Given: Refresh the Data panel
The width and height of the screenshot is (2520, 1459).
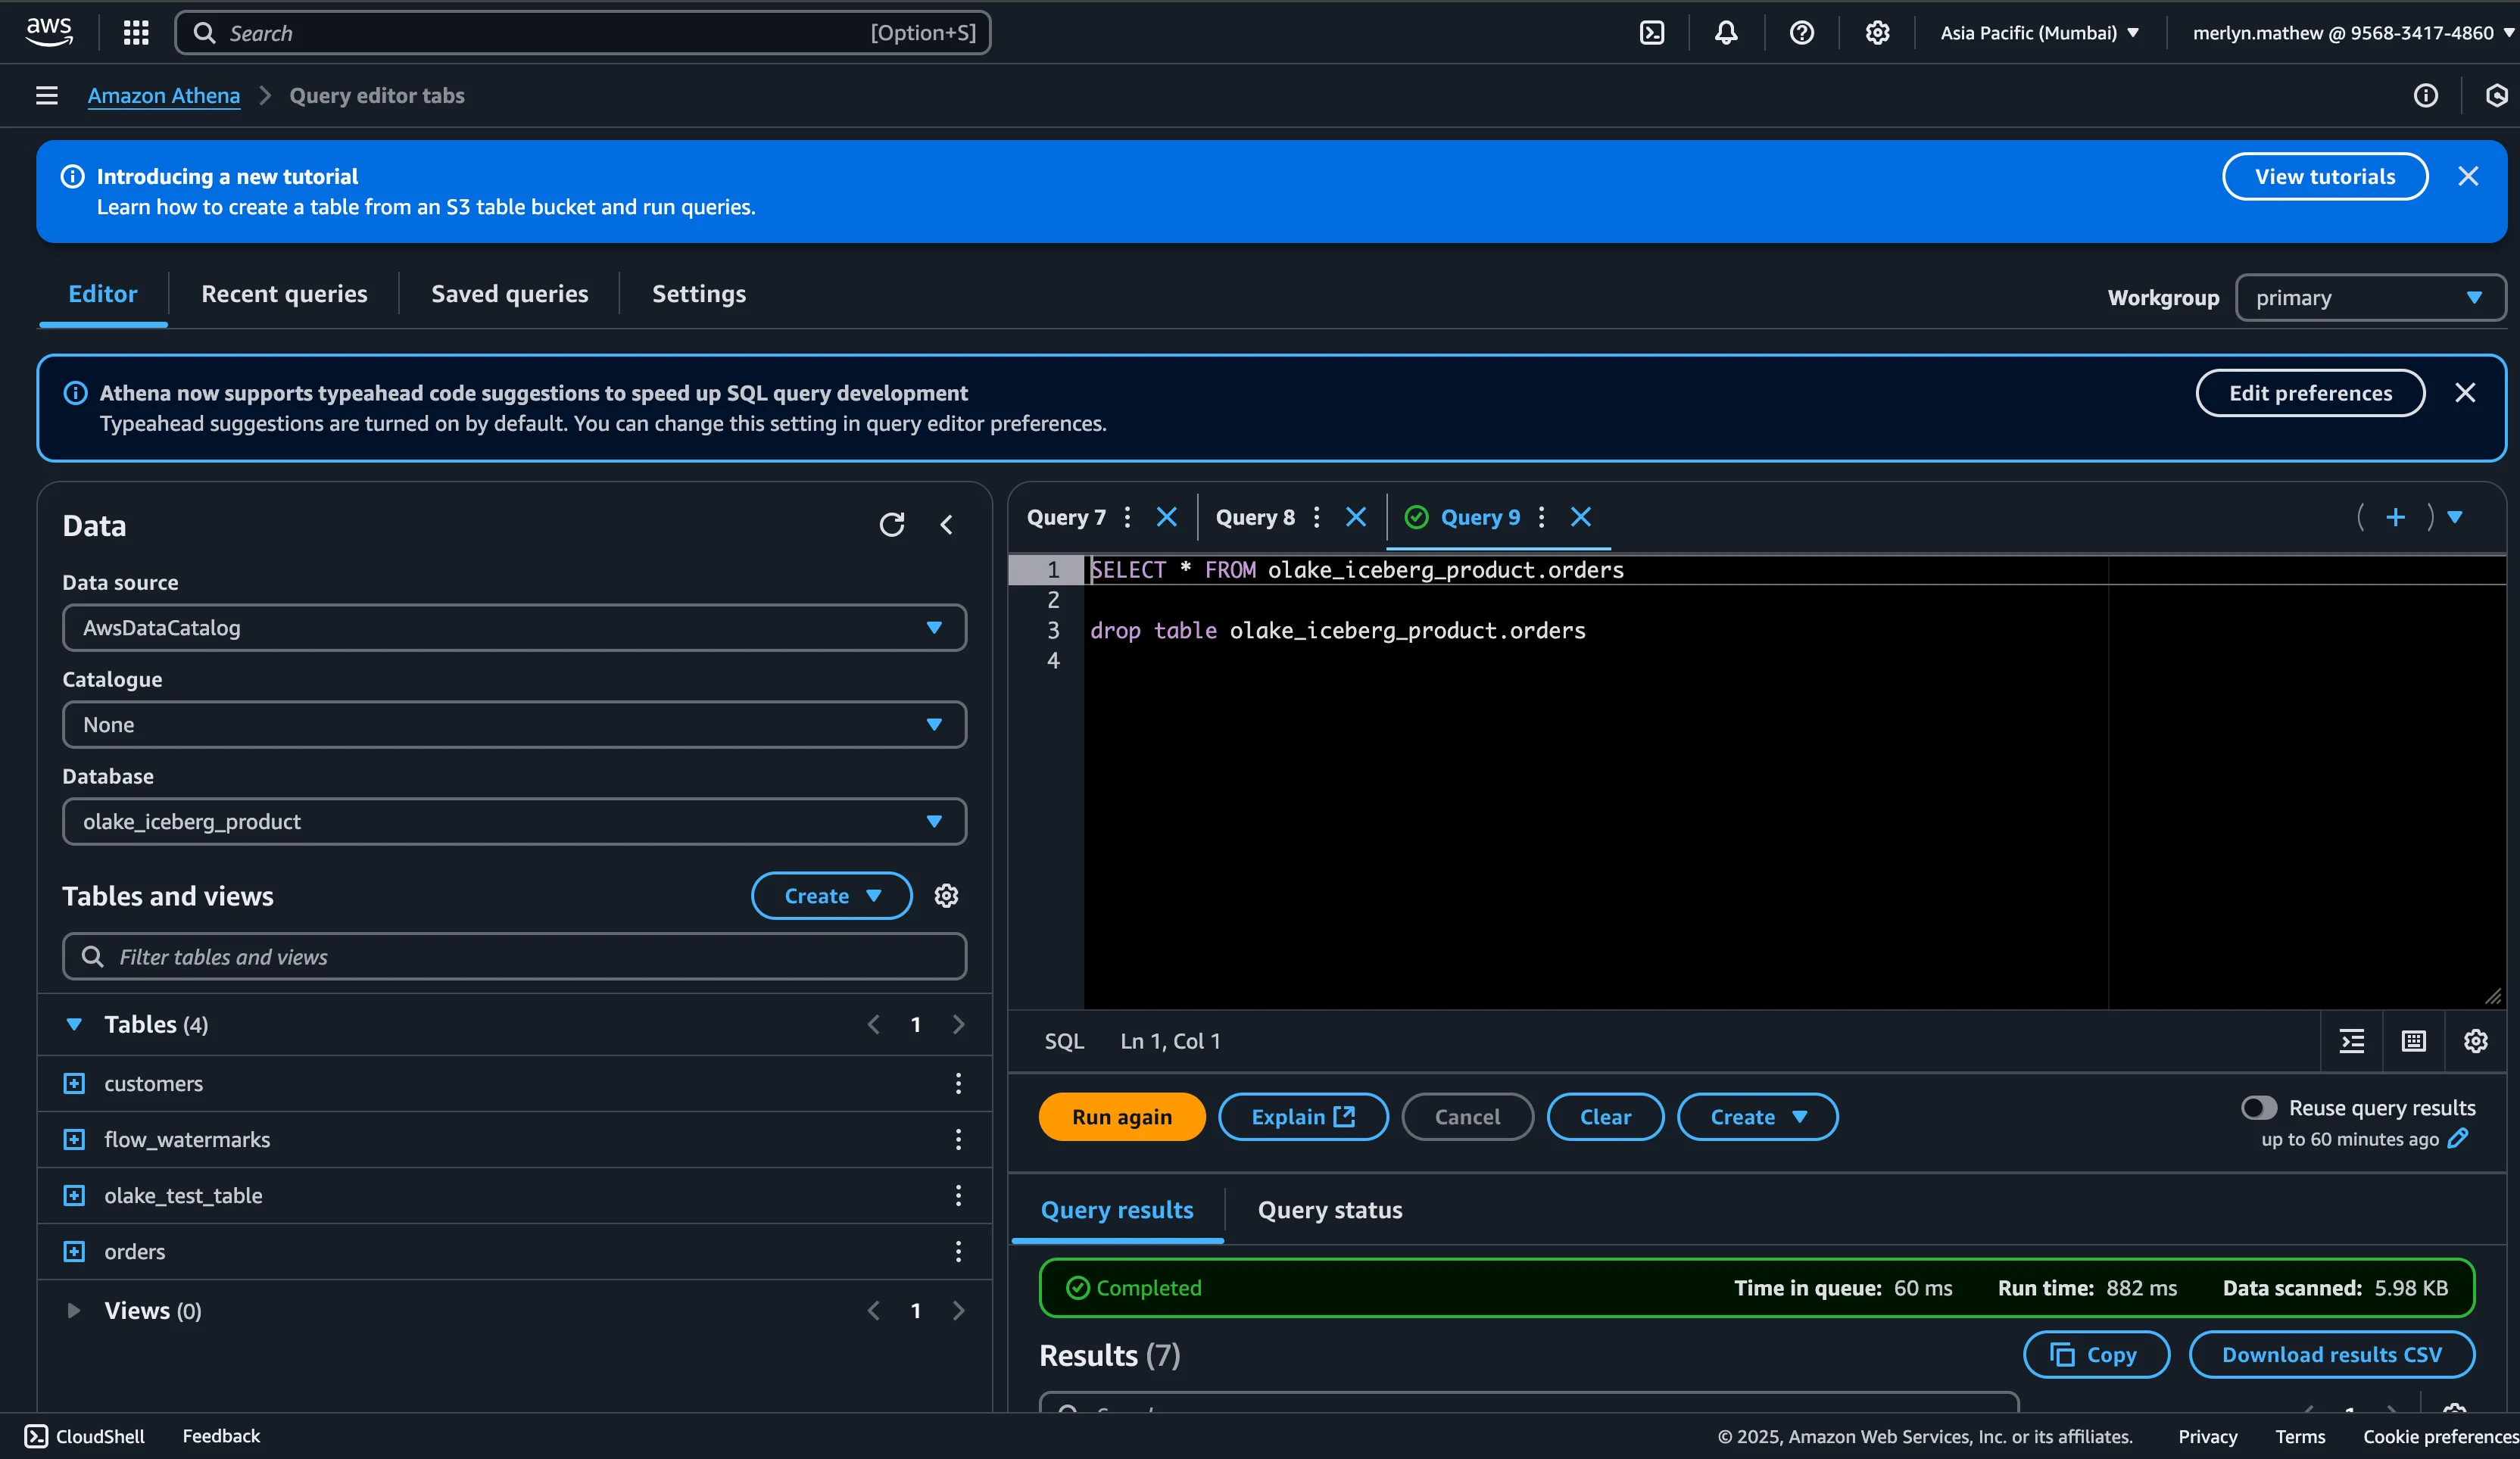Looking at the screenshot, I should pyautogui.click(x=891, y=525).
